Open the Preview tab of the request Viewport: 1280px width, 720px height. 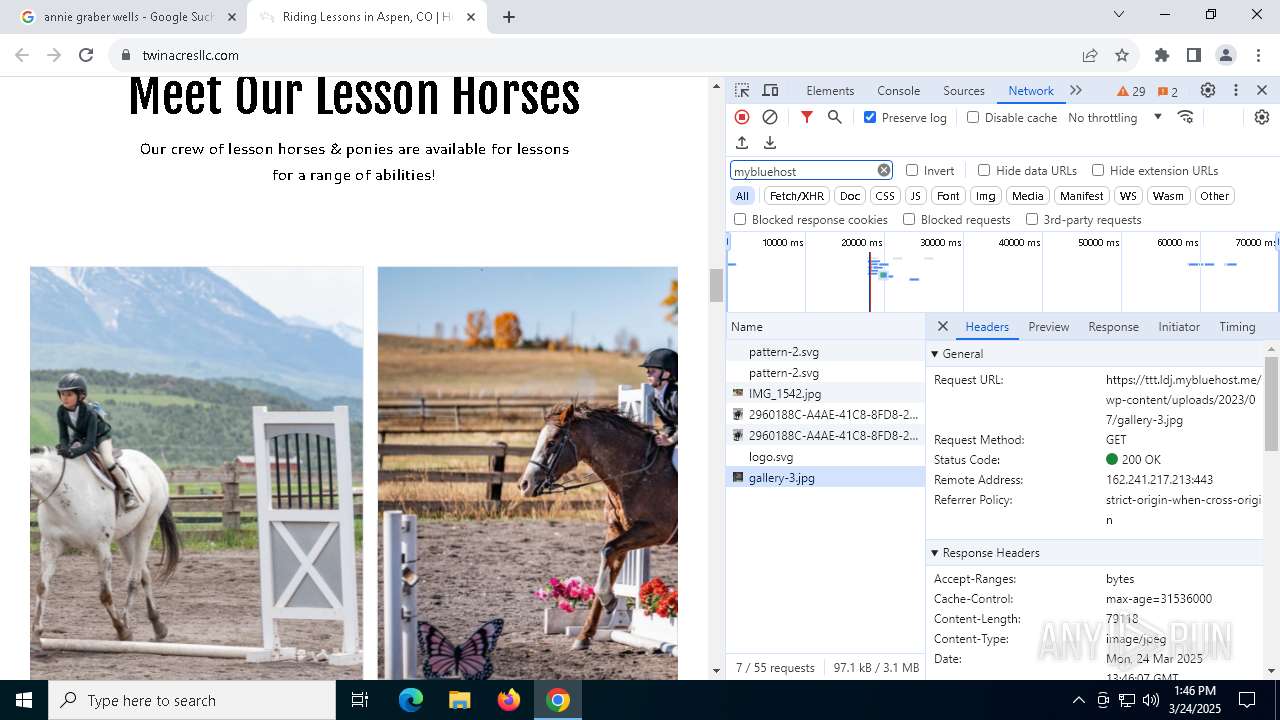pos(1049,327)
